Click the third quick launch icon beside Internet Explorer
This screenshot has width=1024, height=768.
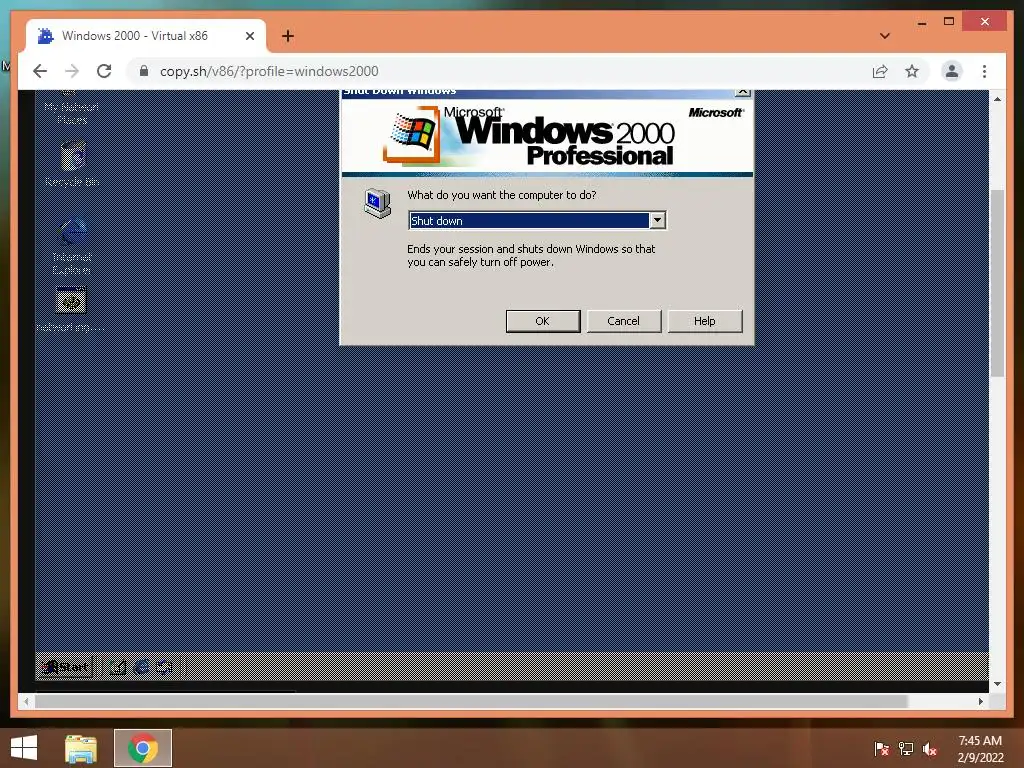[x=164, y=667]
